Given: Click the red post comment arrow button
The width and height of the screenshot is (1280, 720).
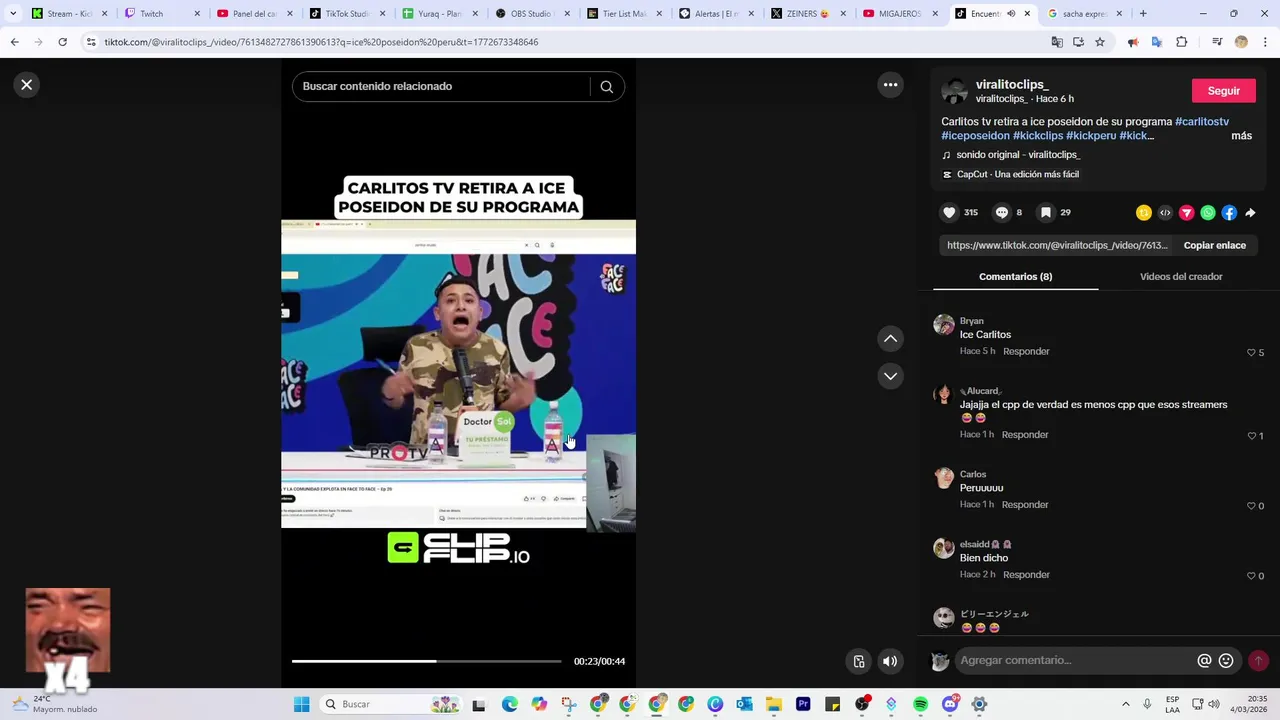Looking at the screenshot, I should (x=1258, y=661).
